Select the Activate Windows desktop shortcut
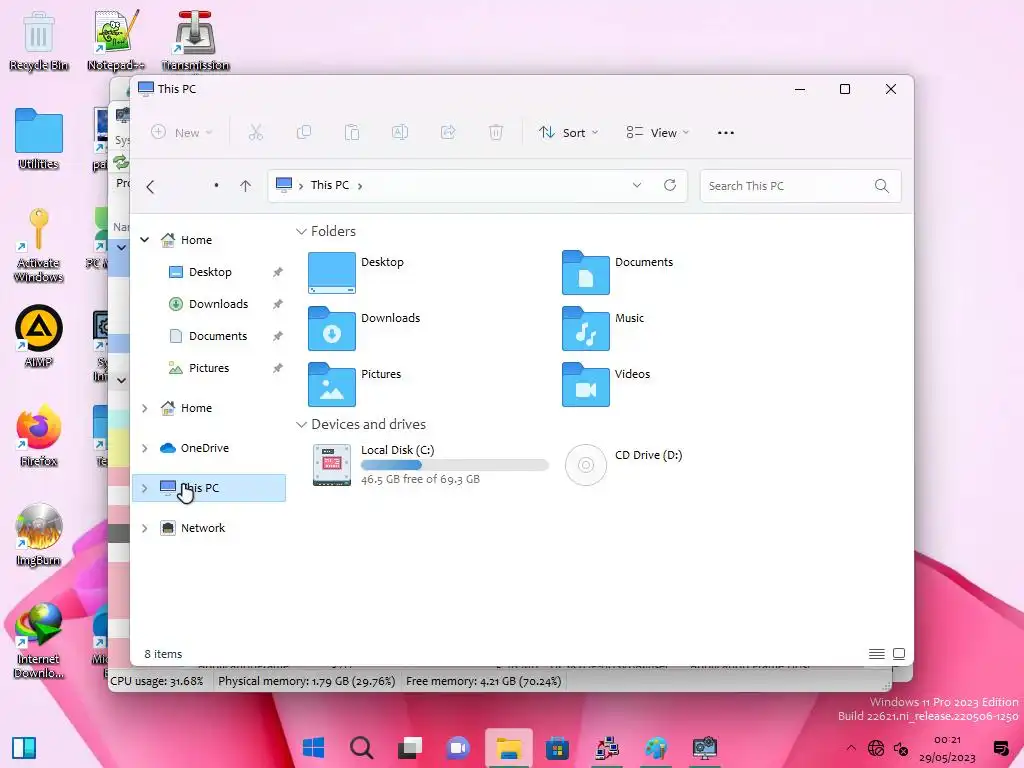The image size is (1024, 768). point(39,246)
